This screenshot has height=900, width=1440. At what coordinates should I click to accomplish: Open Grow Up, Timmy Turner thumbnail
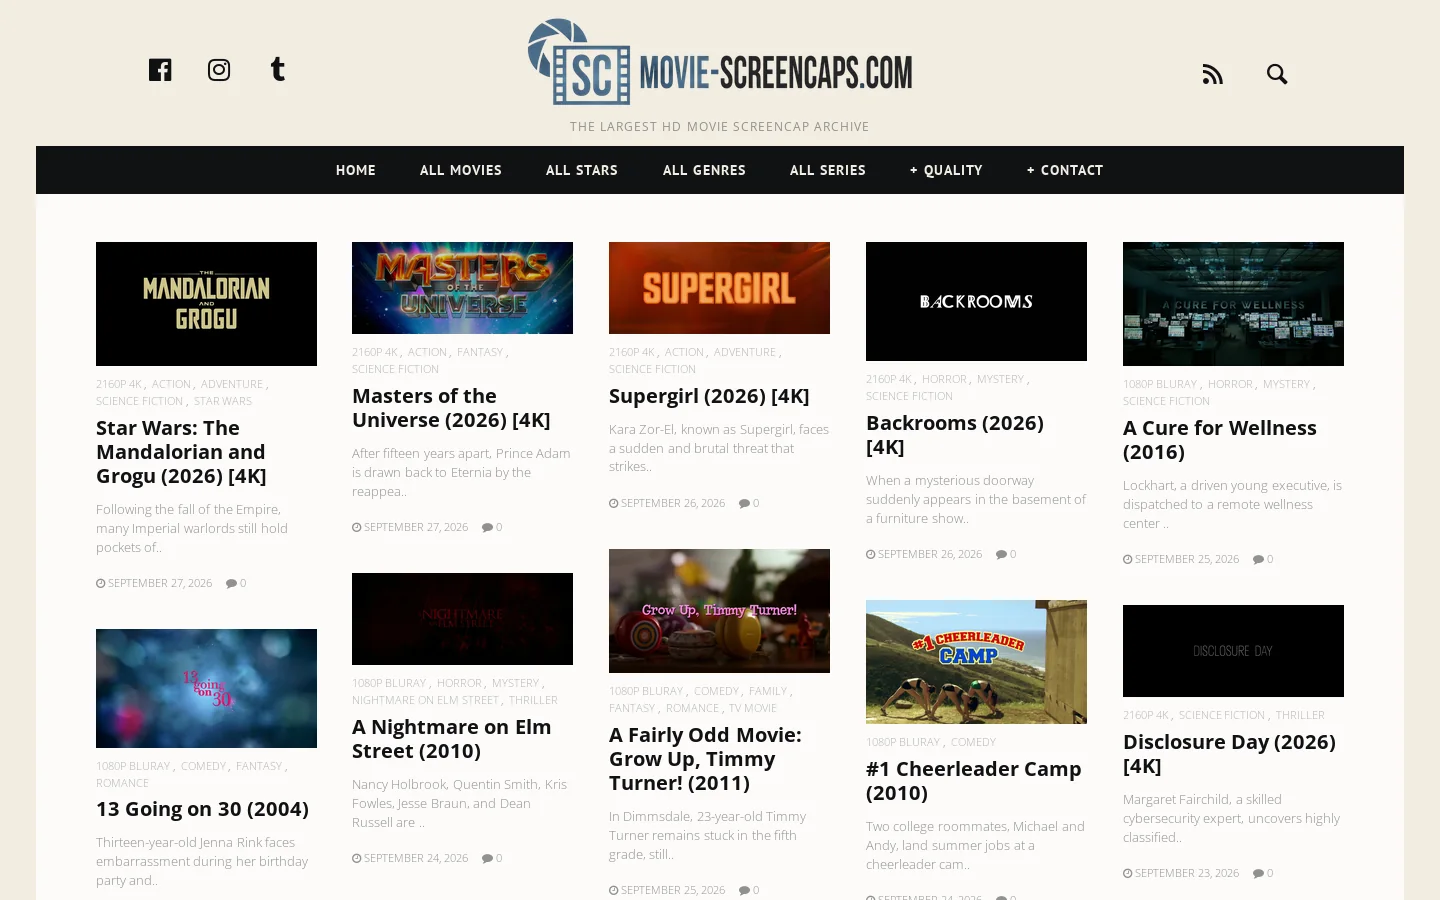[719, 611]
